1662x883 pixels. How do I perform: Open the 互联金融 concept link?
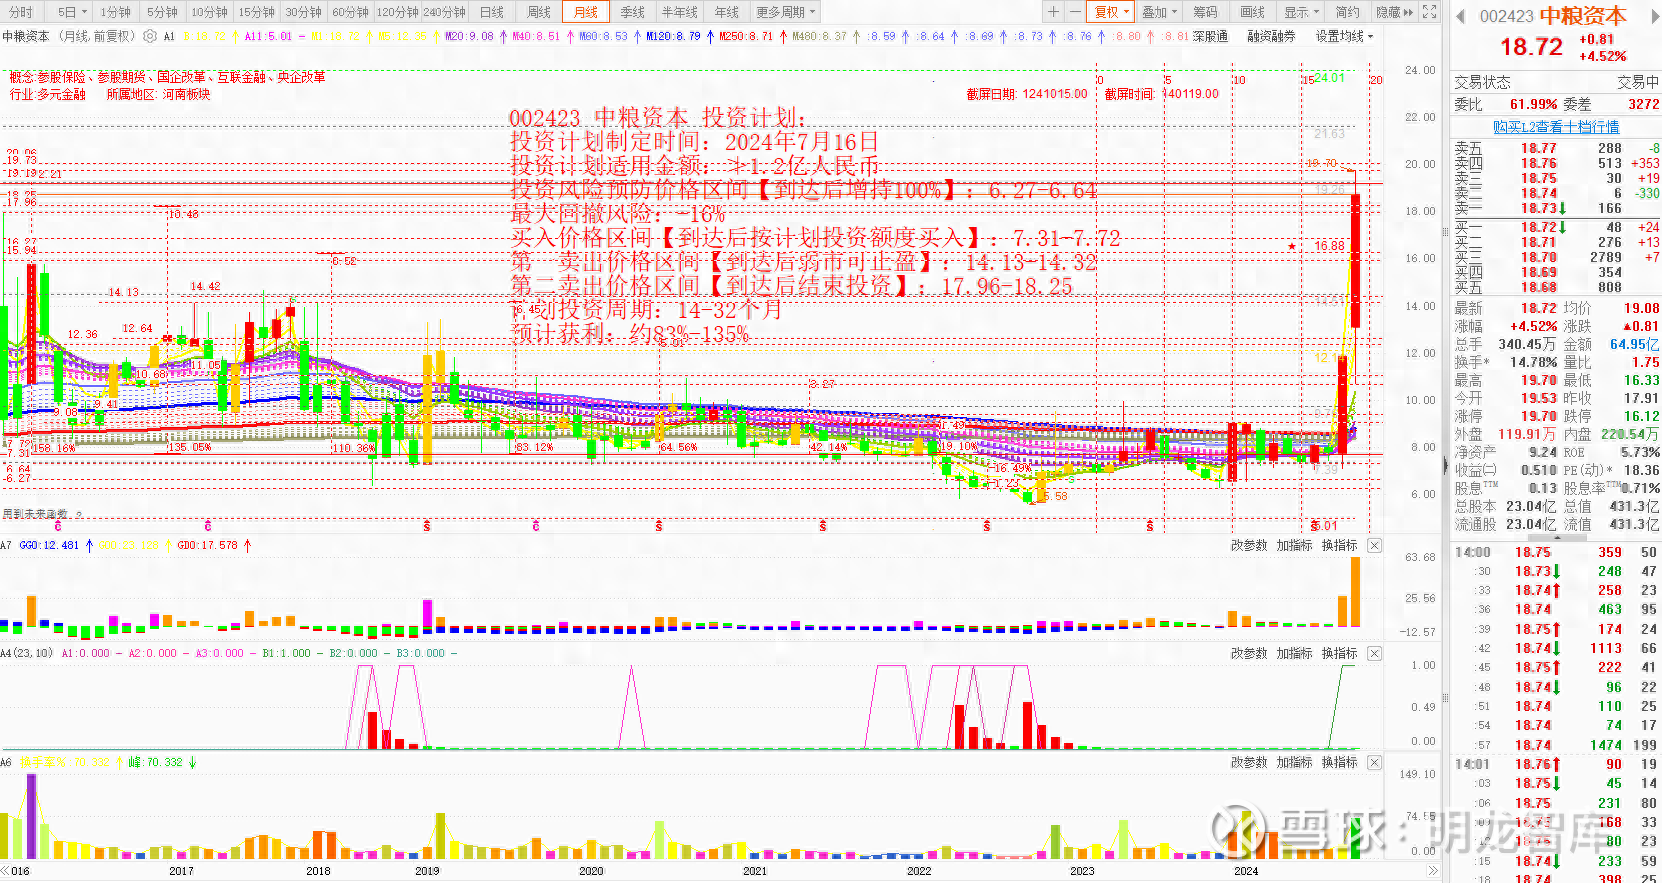(241, 77)
